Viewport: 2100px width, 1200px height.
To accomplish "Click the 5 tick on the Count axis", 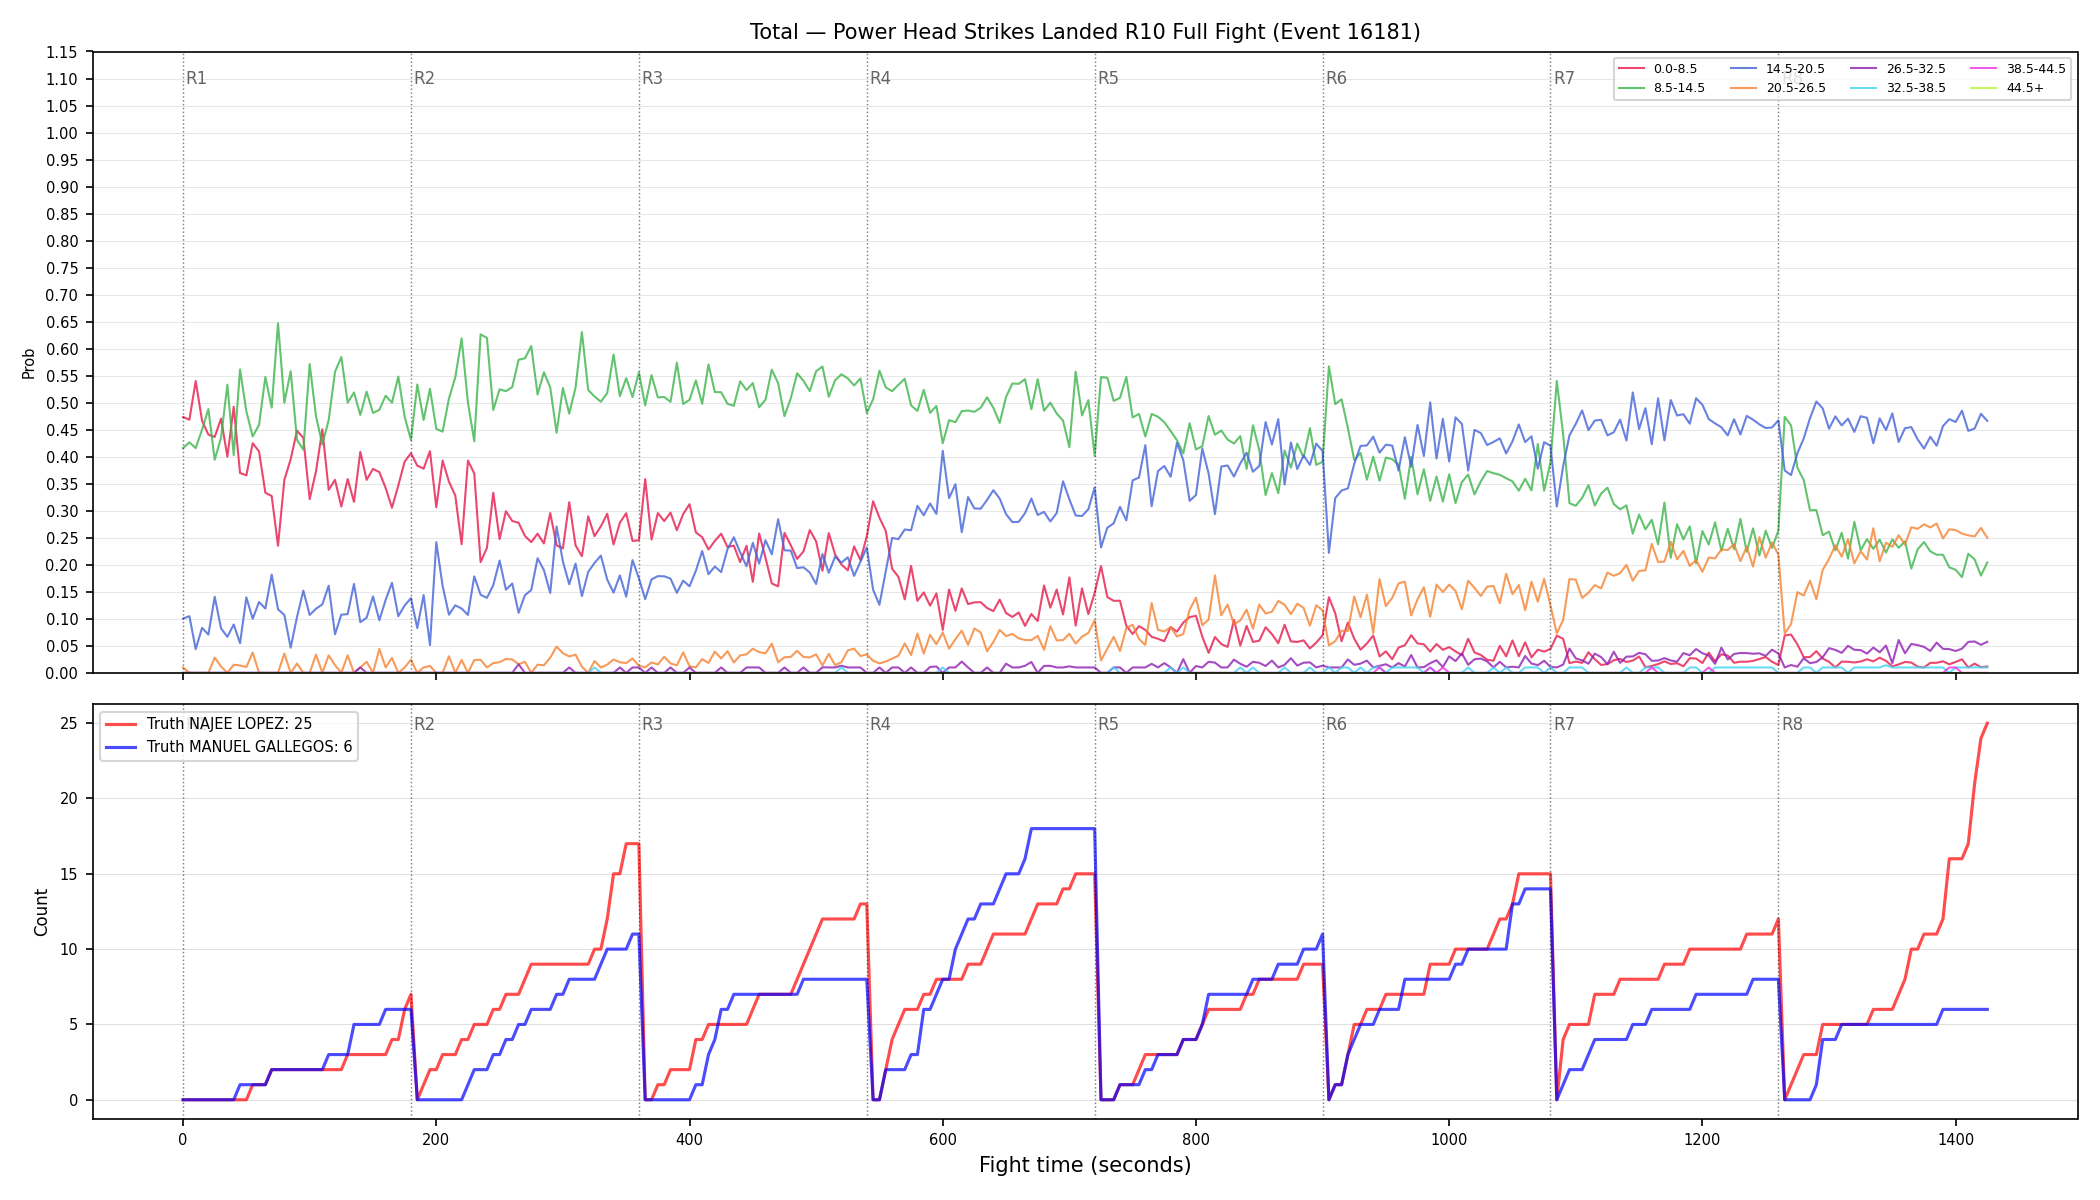I will coord(73,1024).
